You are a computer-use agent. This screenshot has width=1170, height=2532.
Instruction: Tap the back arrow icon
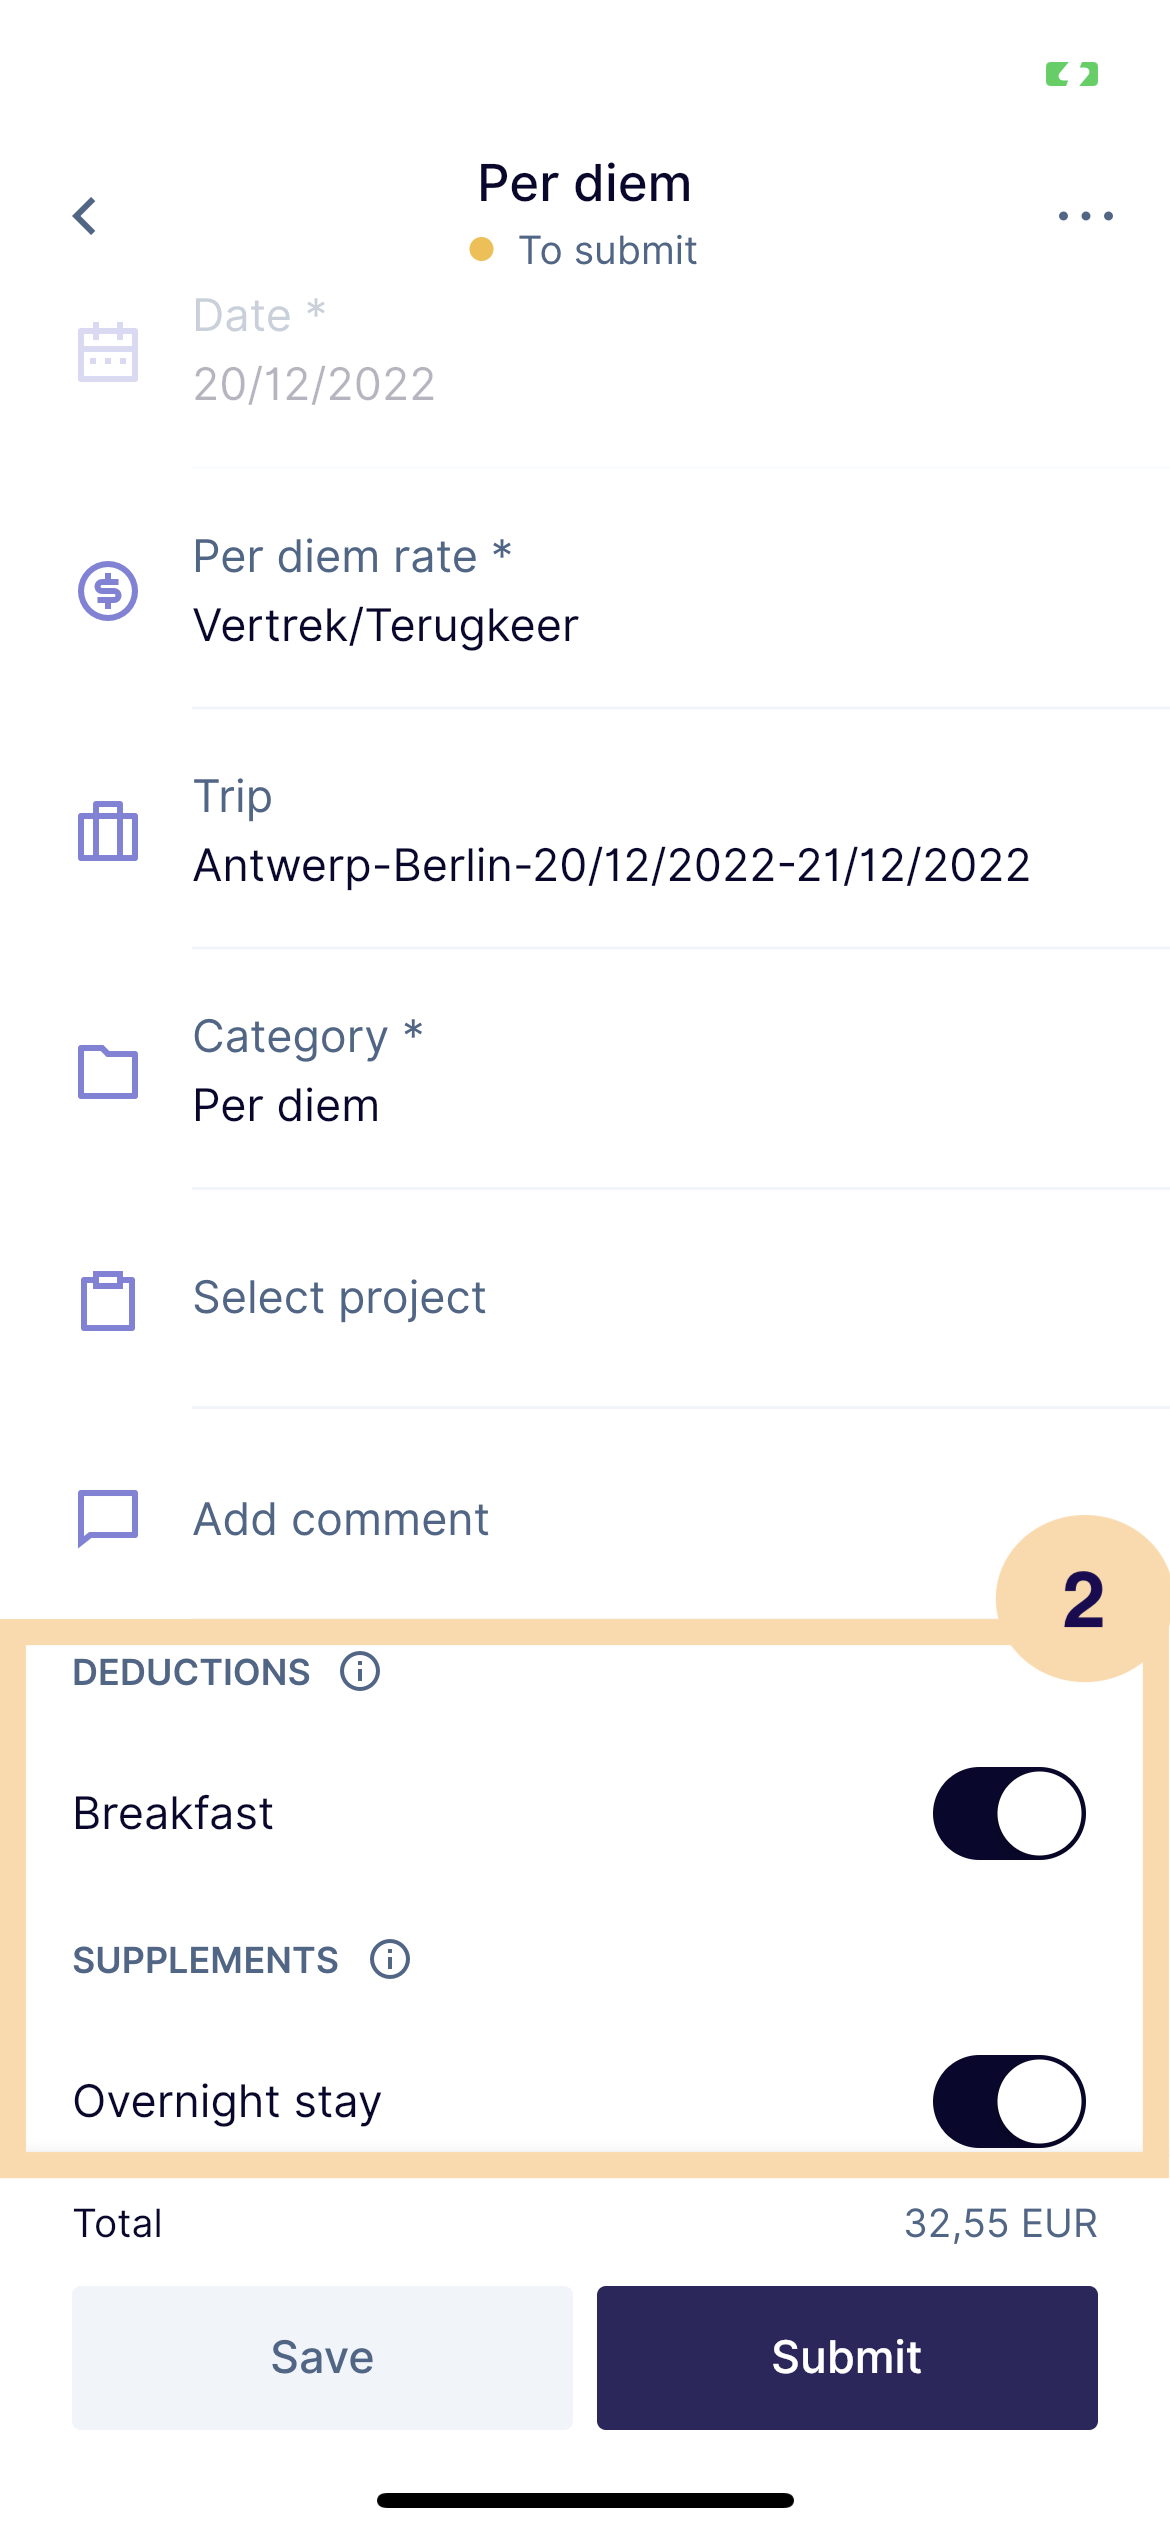click(x=86, y=216)
